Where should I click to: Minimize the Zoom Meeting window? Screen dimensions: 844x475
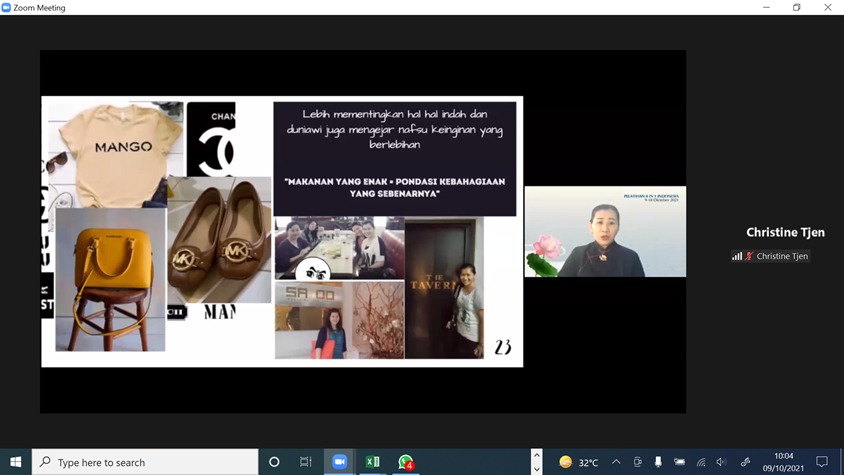tap(766, 8)
